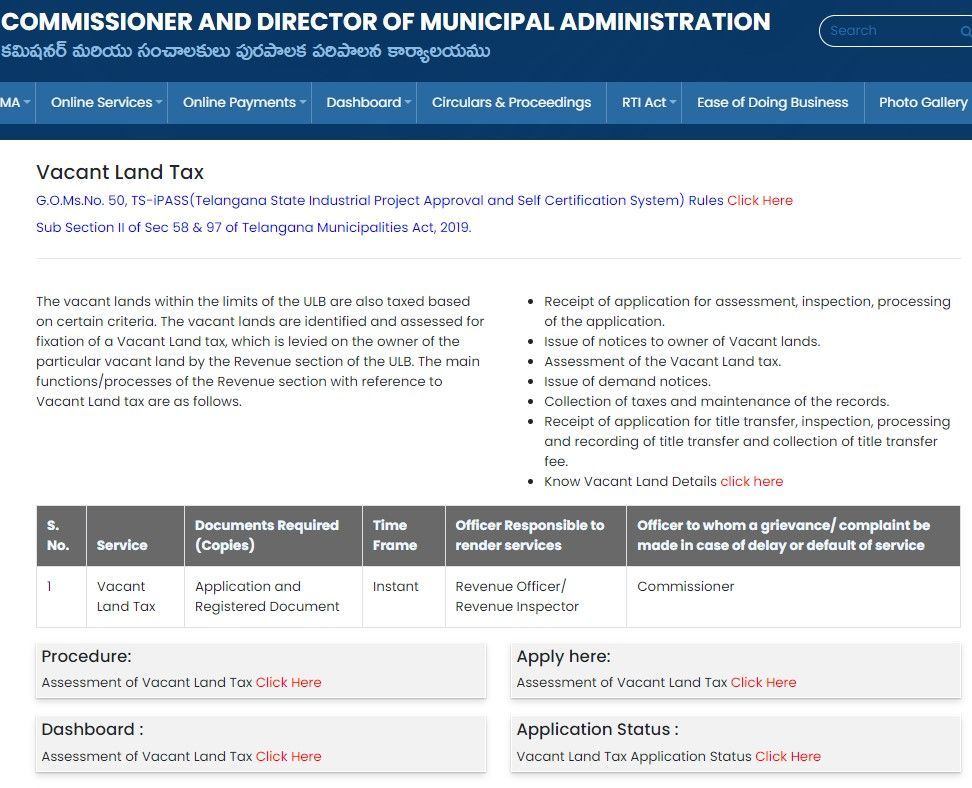
Task: Expand the Online Services dropdown
Action: coord(100,102)
